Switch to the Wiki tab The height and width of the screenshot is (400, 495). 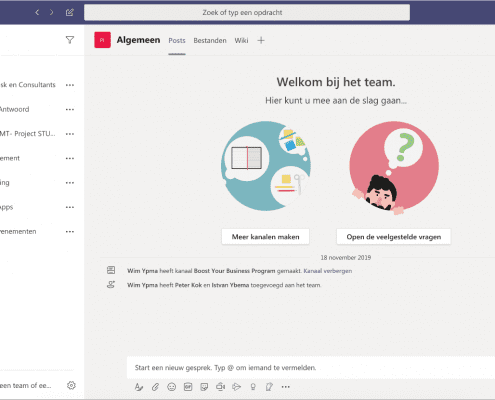241,40
